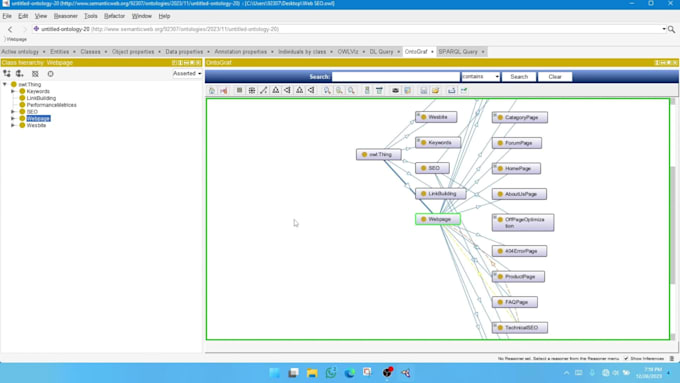Click the third magnifier zoom icon

click(x=351, y=90)
